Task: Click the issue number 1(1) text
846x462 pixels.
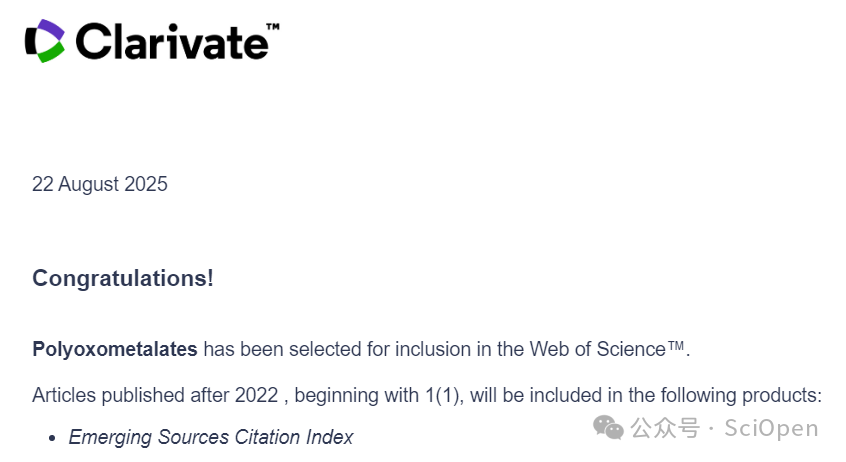Action: tap(444, 396)
